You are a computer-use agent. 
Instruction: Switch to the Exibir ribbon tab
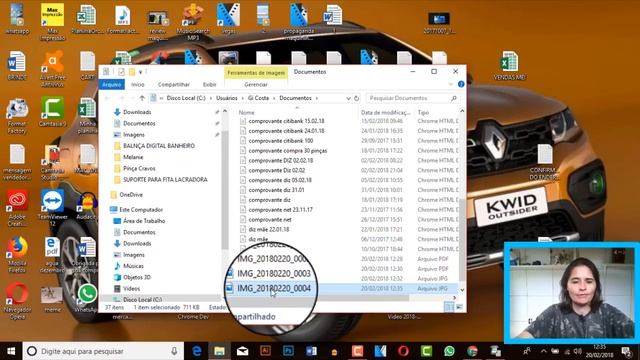(209, 84)
